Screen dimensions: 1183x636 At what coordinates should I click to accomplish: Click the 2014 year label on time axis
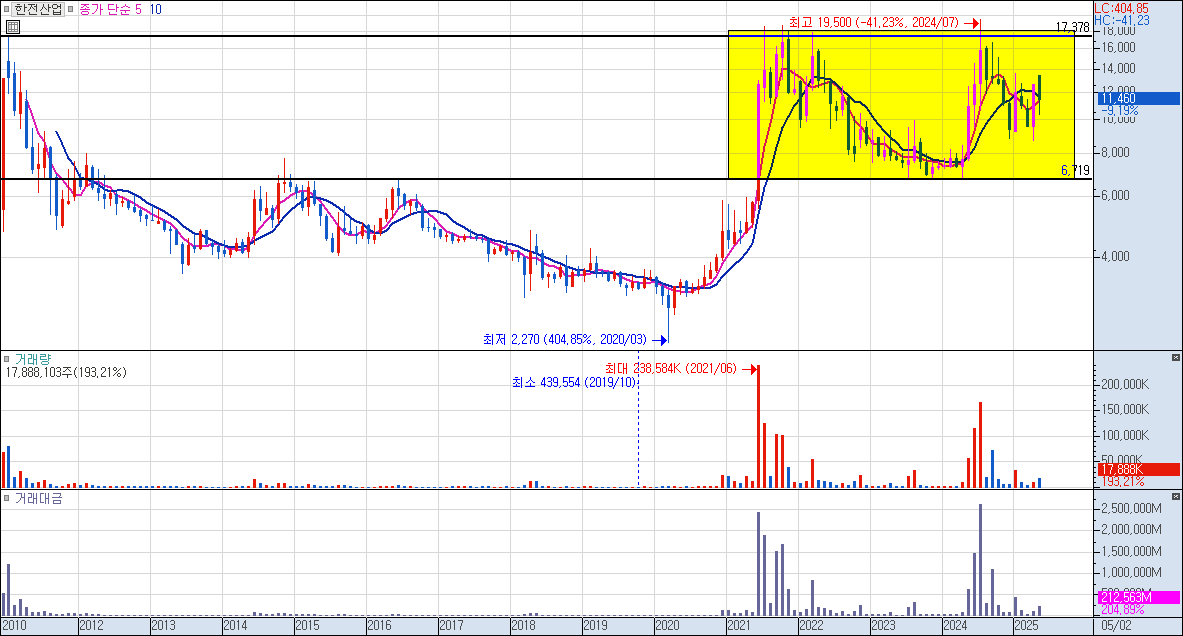235,625
